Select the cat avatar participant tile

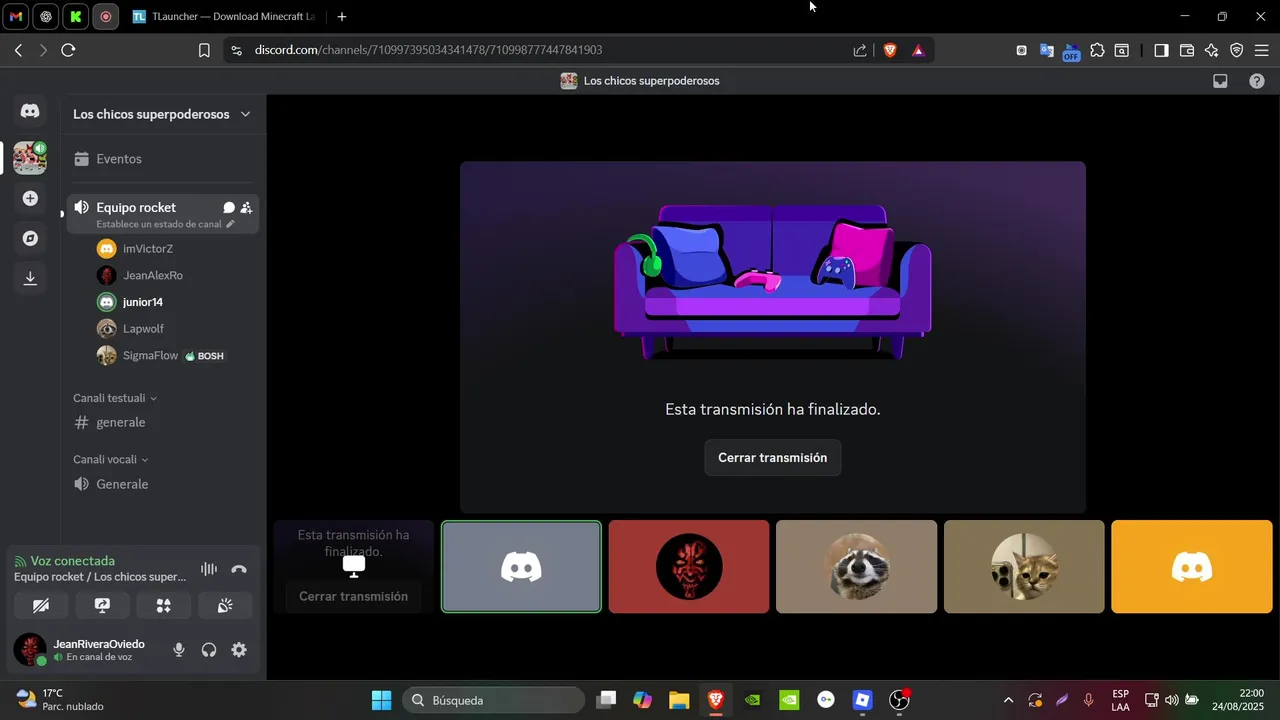coord(1024,567)
